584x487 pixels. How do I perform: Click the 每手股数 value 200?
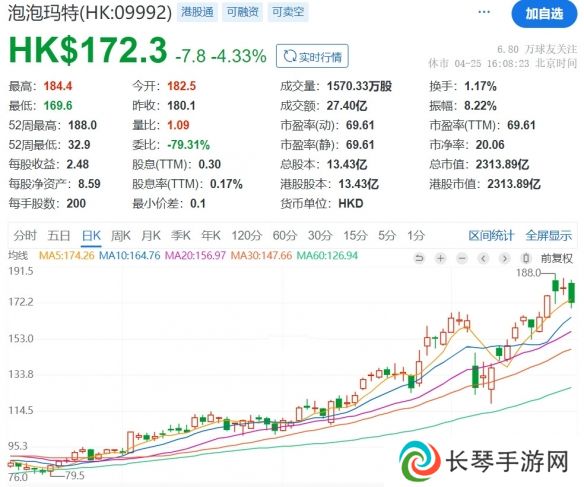tap(76, 203)
